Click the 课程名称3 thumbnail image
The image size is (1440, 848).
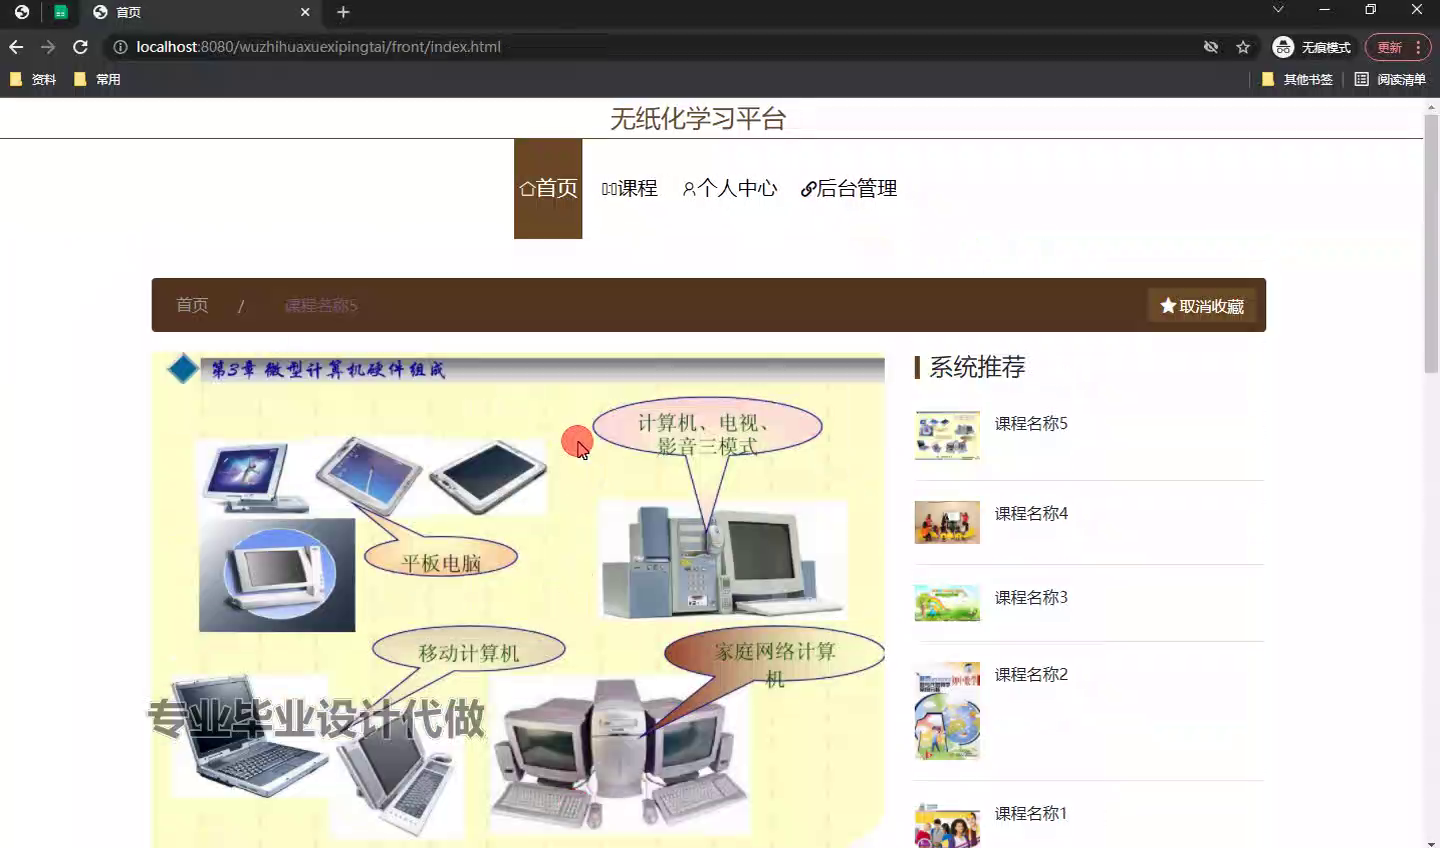point(947,603)
